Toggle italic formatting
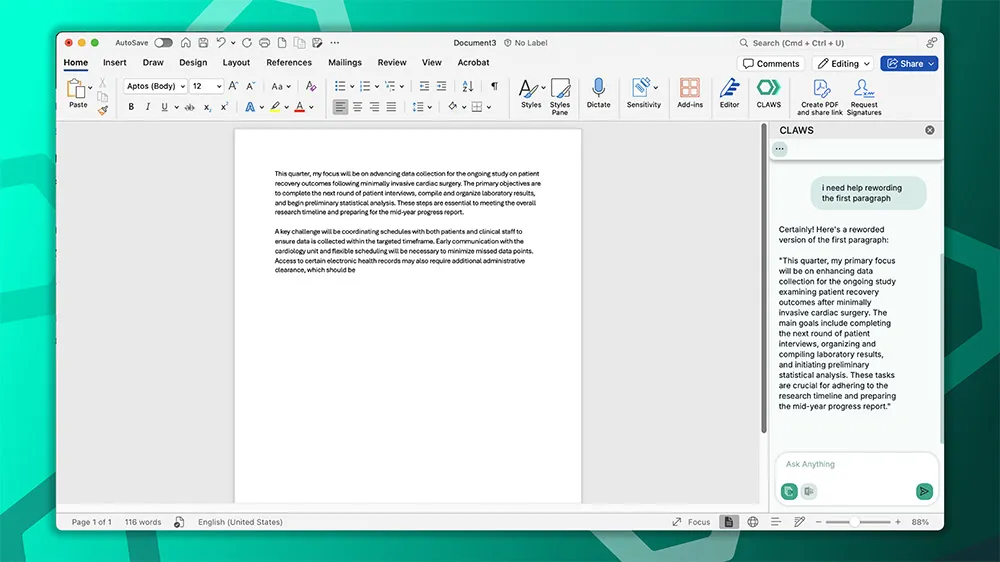The height and width of the screenshot is (562, 1000). tap(147, 107)
